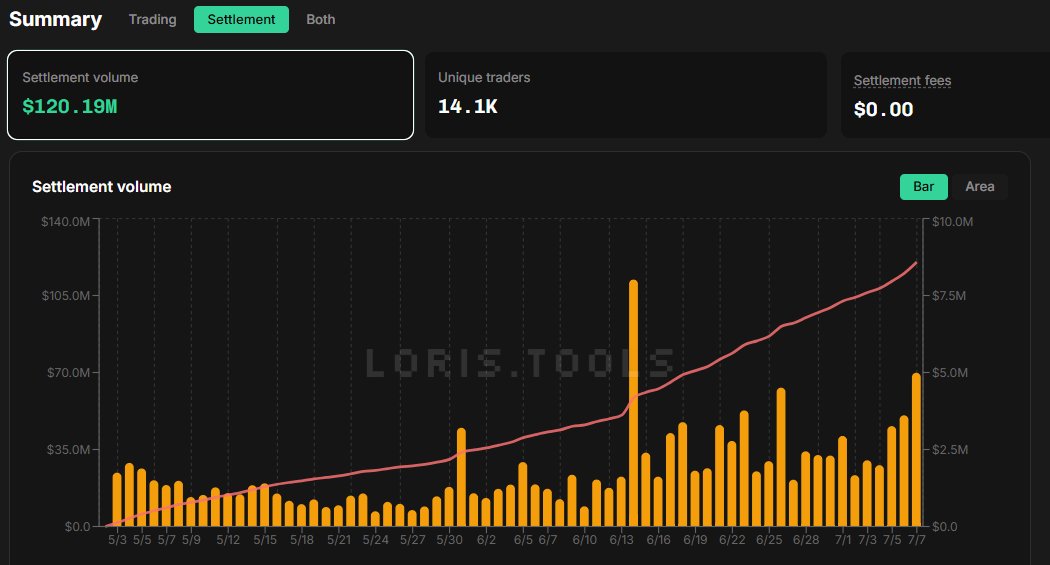Click the Summary heading
The width and height of the screenshot is (1050, 565).
point(56,19)
